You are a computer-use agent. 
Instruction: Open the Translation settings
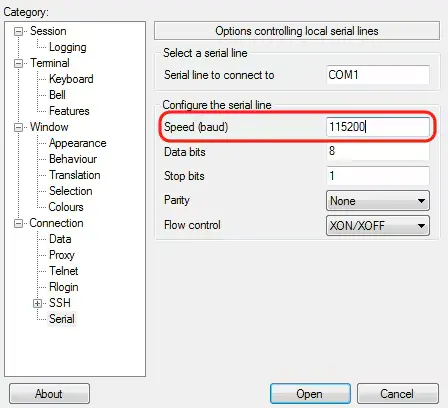pos(75,175)
